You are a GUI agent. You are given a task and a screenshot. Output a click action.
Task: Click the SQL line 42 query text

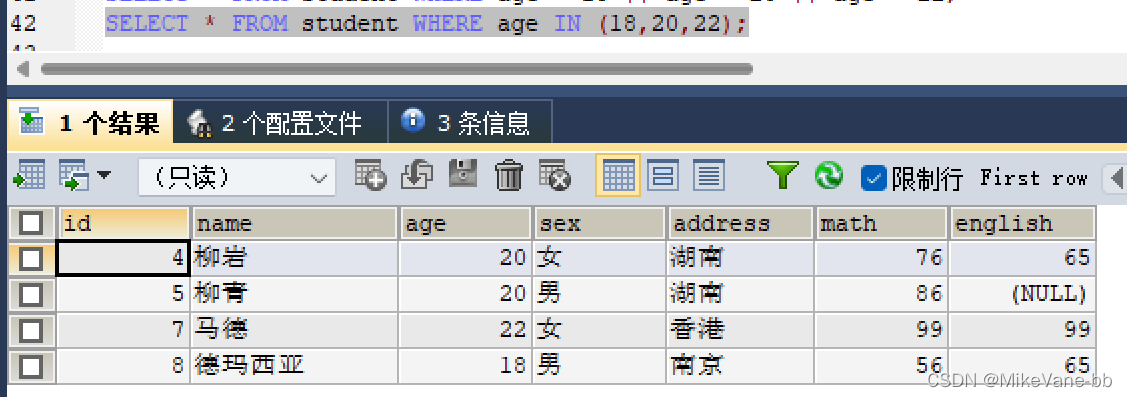coord(427,24)
